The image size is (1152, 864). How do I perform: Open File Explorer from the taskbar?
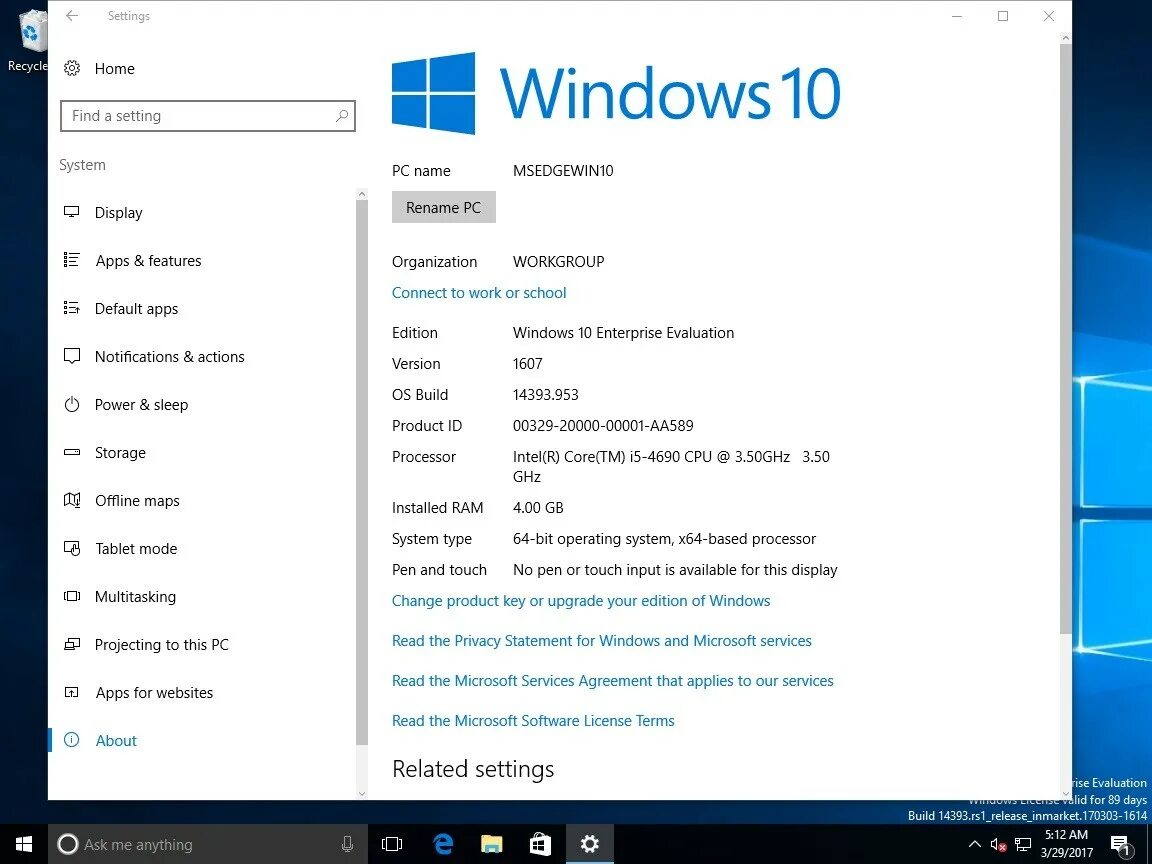click(492, 844)
